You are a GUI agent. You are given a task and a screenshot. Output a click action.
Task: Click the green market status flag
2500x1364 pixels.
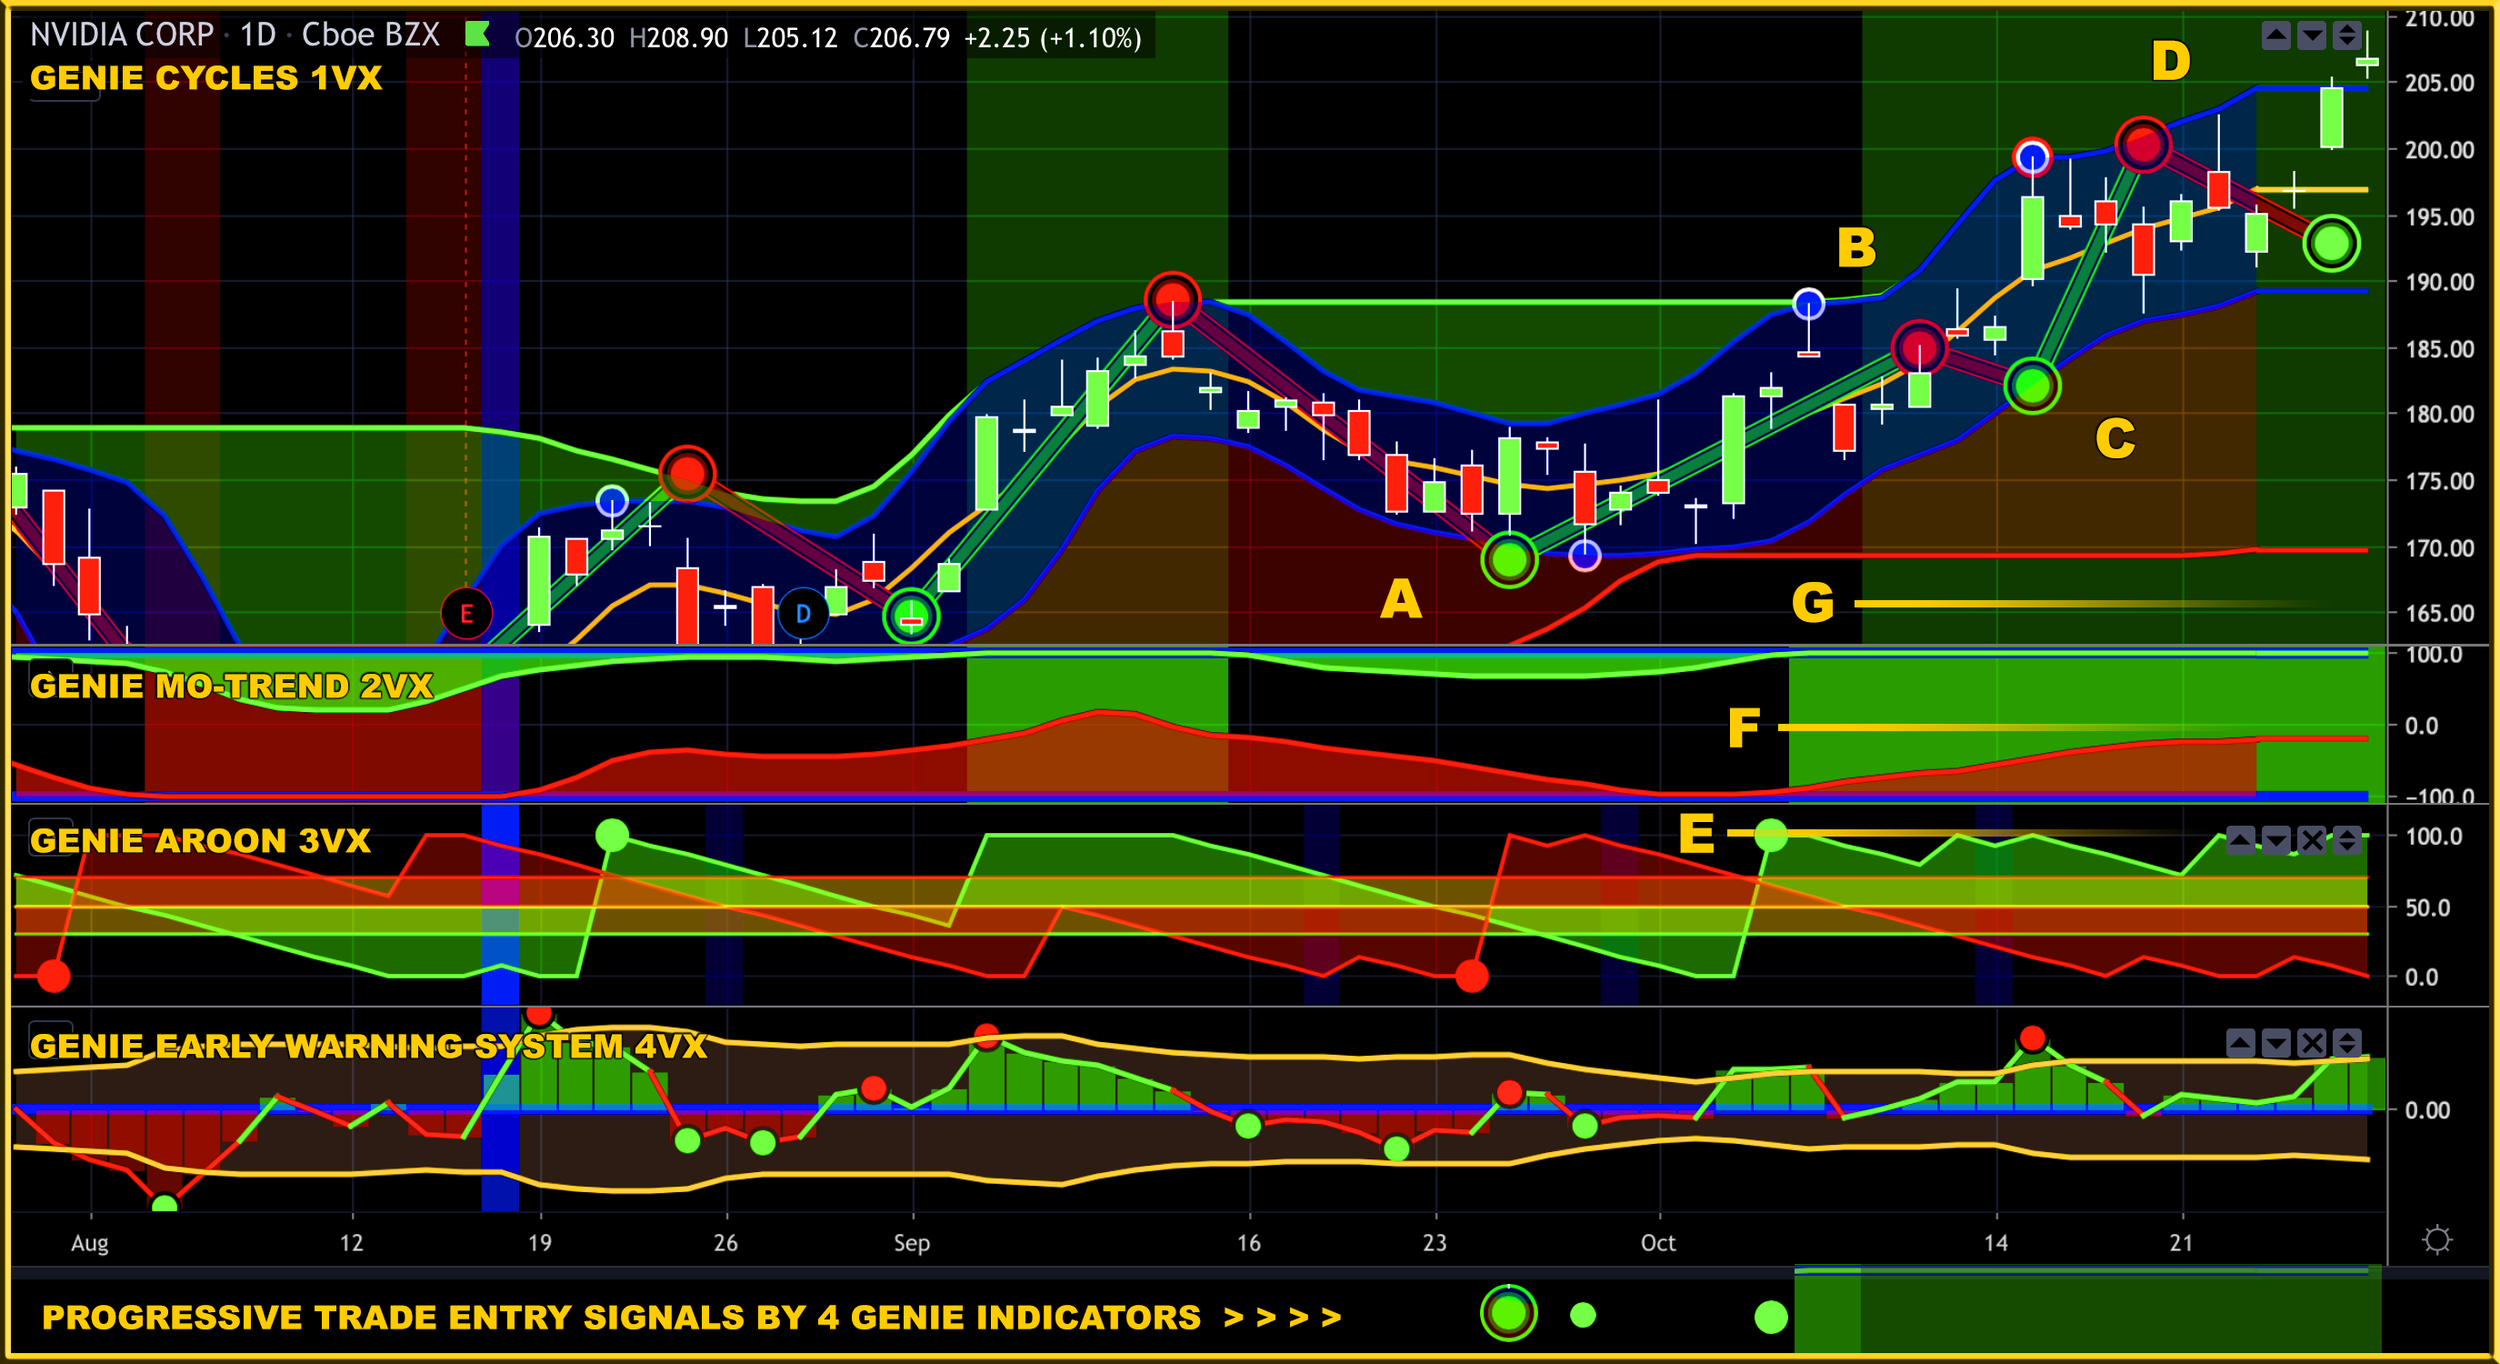pos(478,35)
